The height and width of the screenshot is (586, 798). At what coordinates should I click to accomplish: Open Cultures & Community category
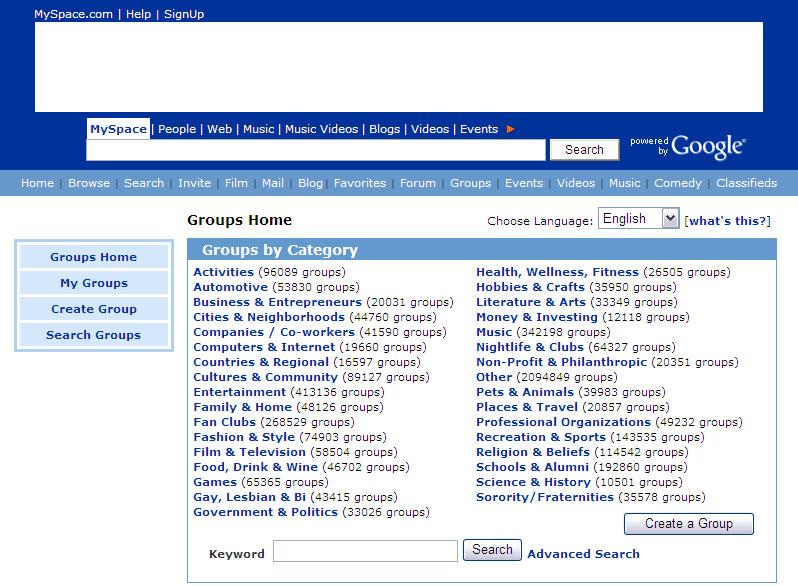[x=265, y=377]
